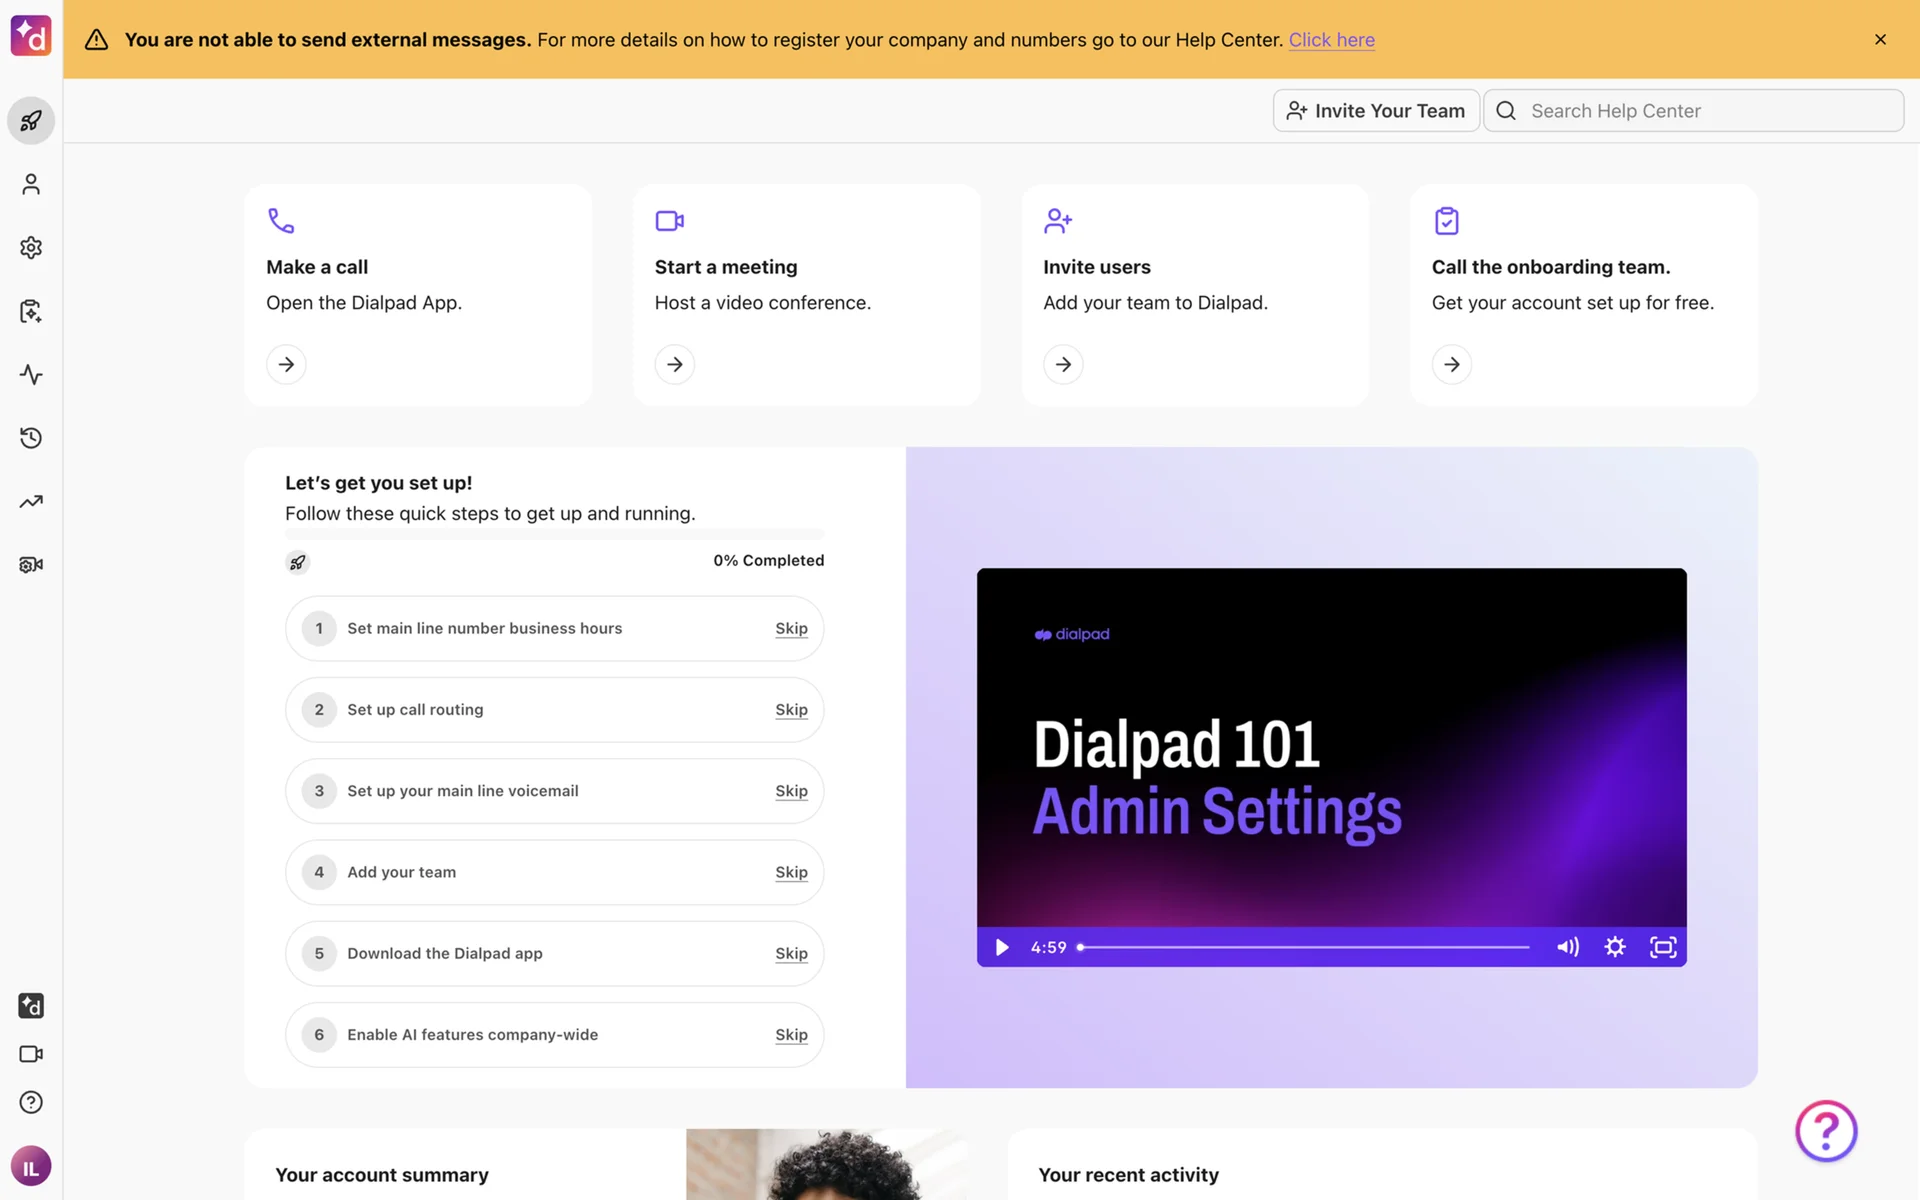Open the user profile sidebar icon
Viewport: 1920px width, 1200px height.
[31, 184]
